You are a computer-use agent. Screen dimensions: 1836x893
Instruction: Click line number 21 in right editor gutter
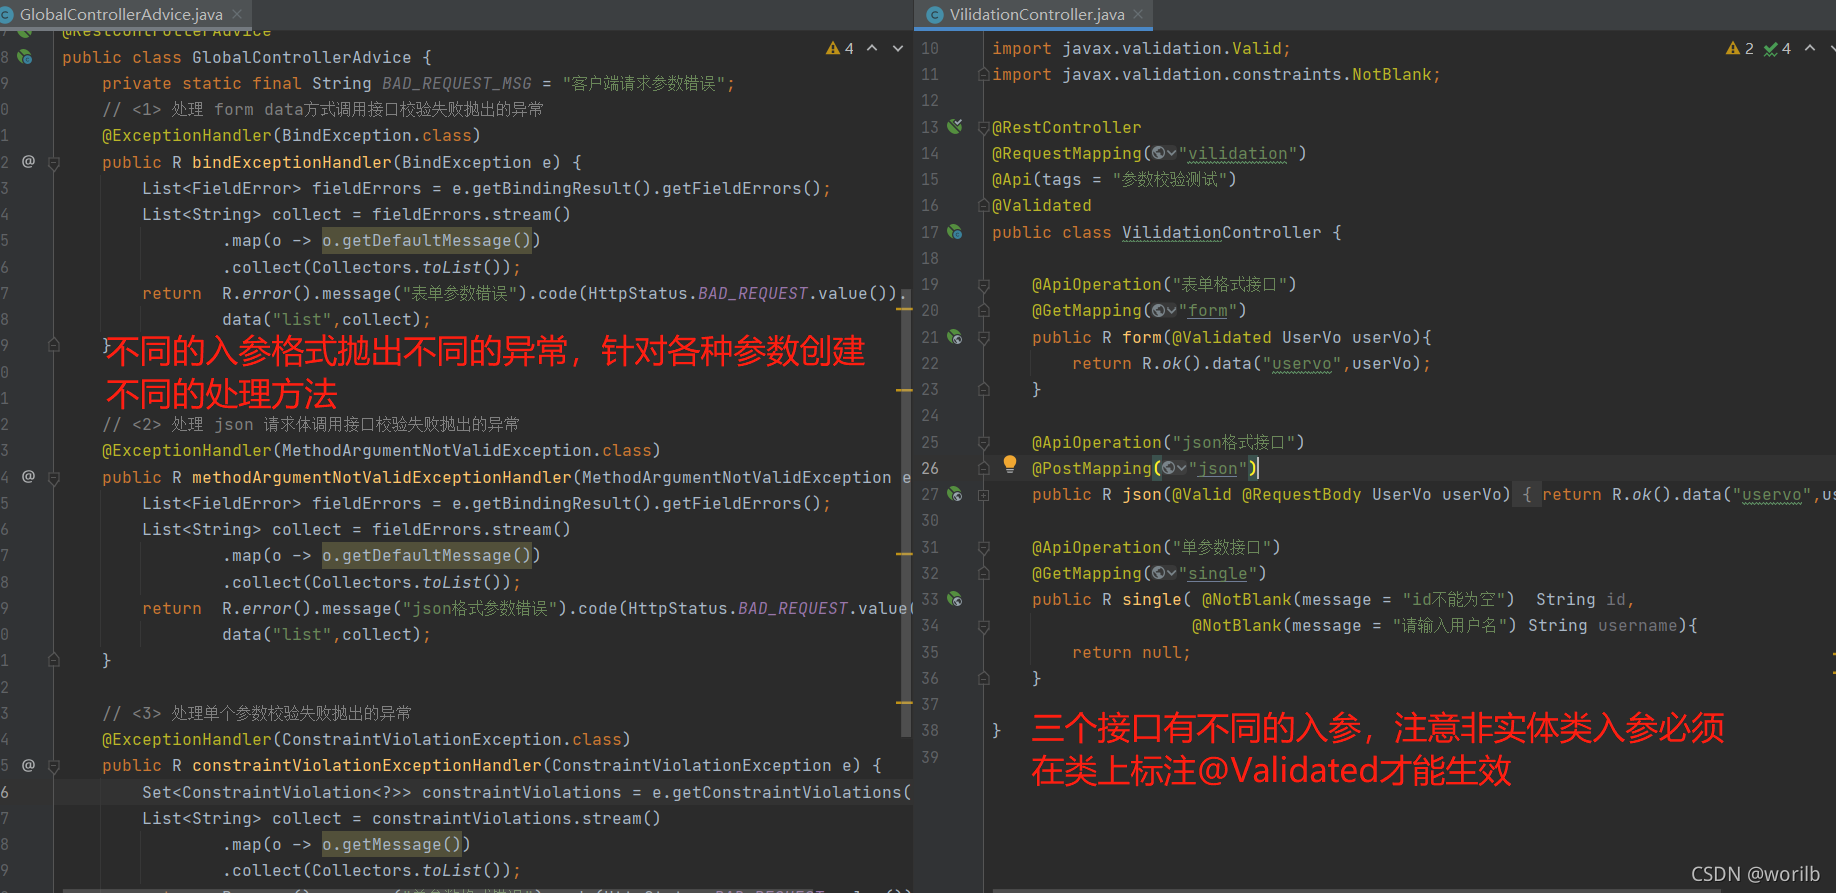point(930,337)
